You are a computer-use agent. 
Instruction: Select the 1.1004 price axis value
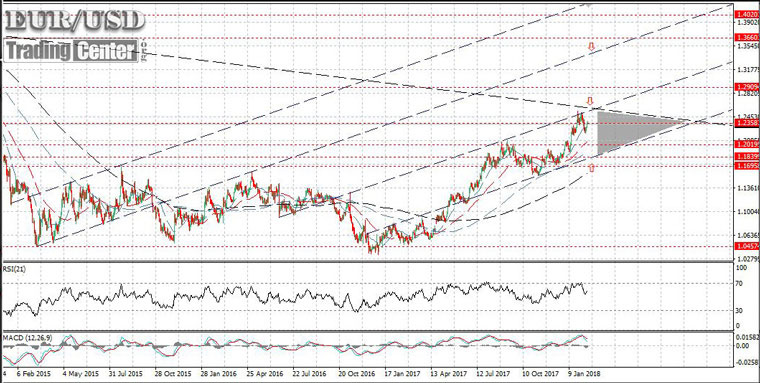click(748, 212)
